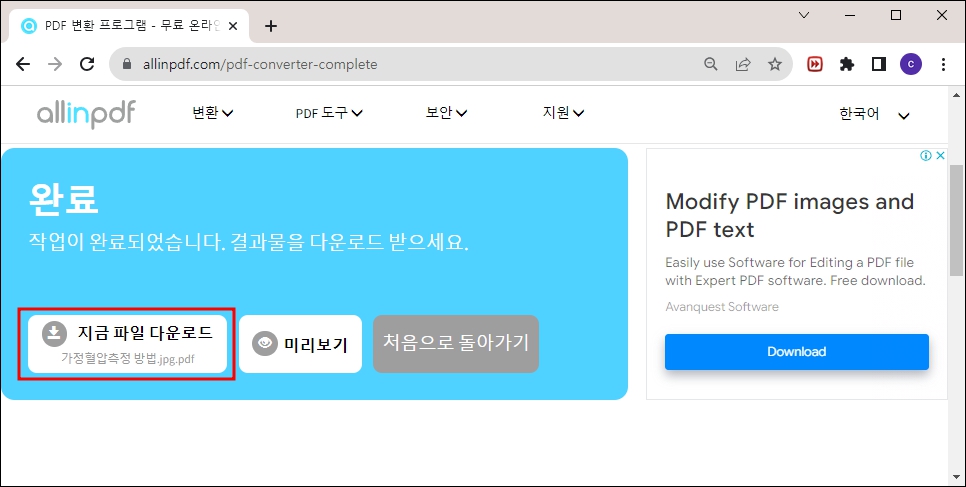
Task: Expand the 보안 menu
Action: point(446,113)
